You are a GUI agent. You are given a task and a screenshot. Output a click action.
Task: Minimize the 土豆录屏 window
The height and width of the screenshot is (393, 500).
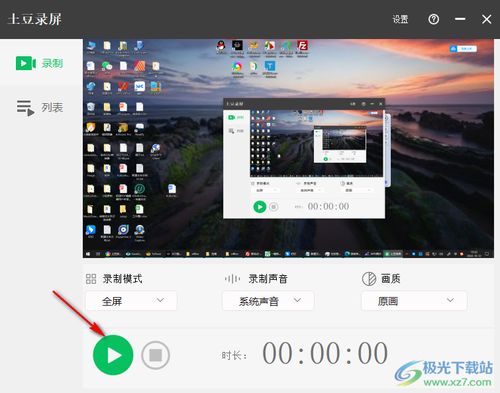click(460, 19)
